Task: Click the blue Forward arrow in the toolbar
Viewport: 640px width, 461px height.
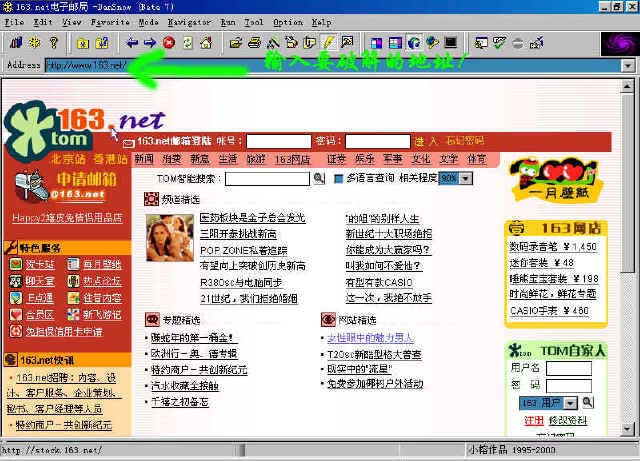Action: [x=150, y=42]
